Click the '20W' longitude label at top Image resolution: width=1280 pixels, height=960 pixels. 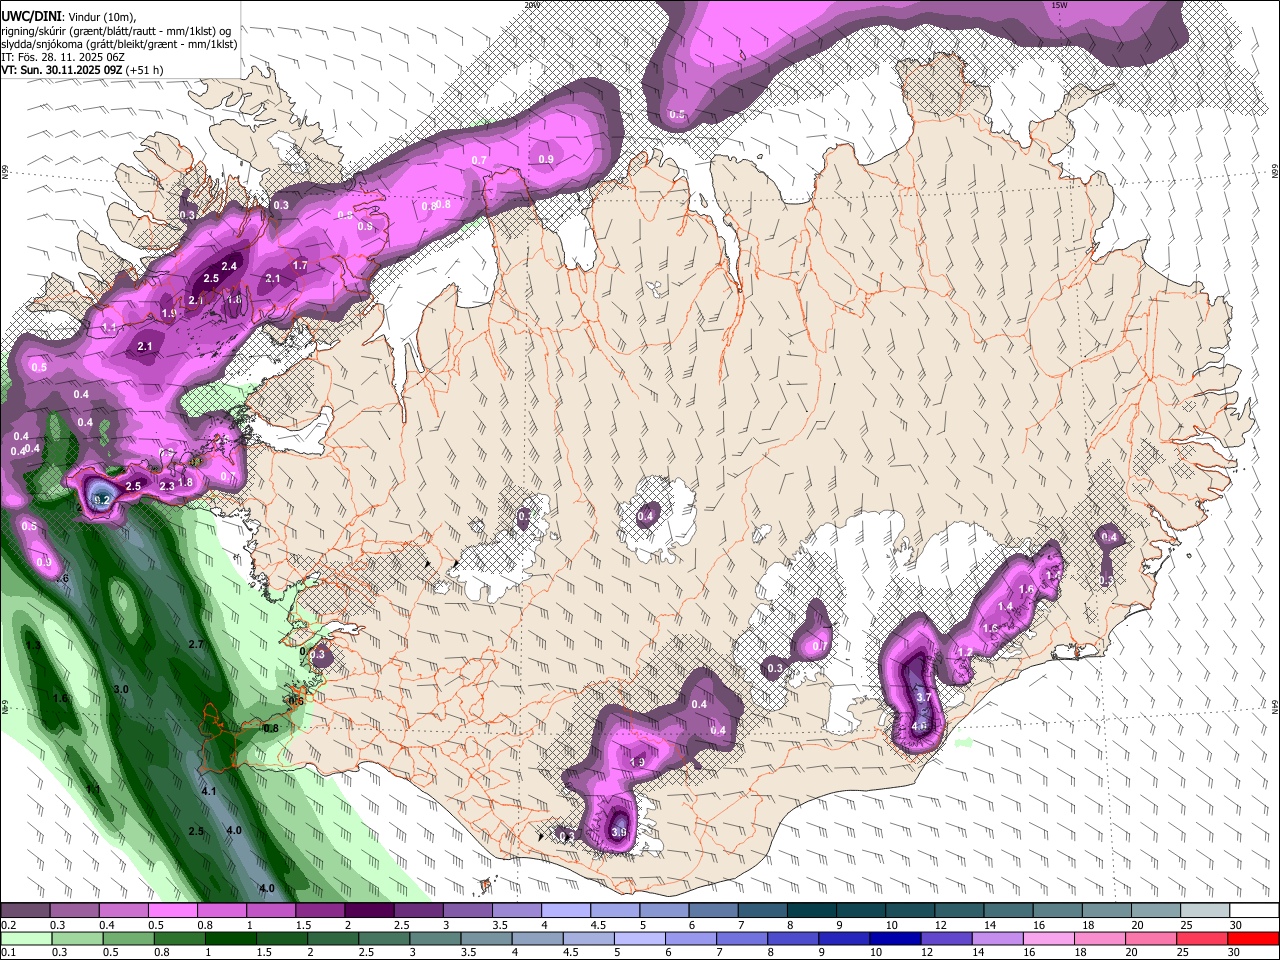[532, 5]
